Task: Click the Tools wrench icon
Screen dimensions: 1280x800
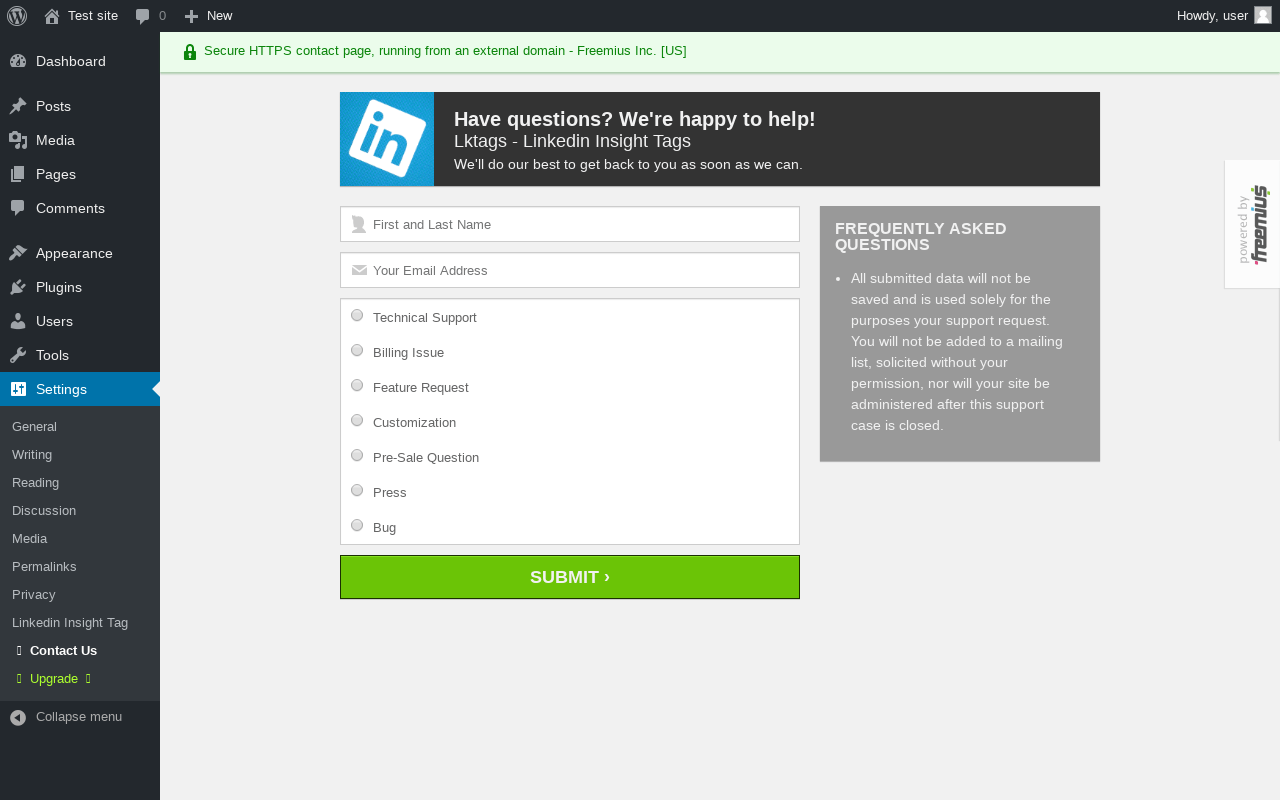Action: (18, 355)
